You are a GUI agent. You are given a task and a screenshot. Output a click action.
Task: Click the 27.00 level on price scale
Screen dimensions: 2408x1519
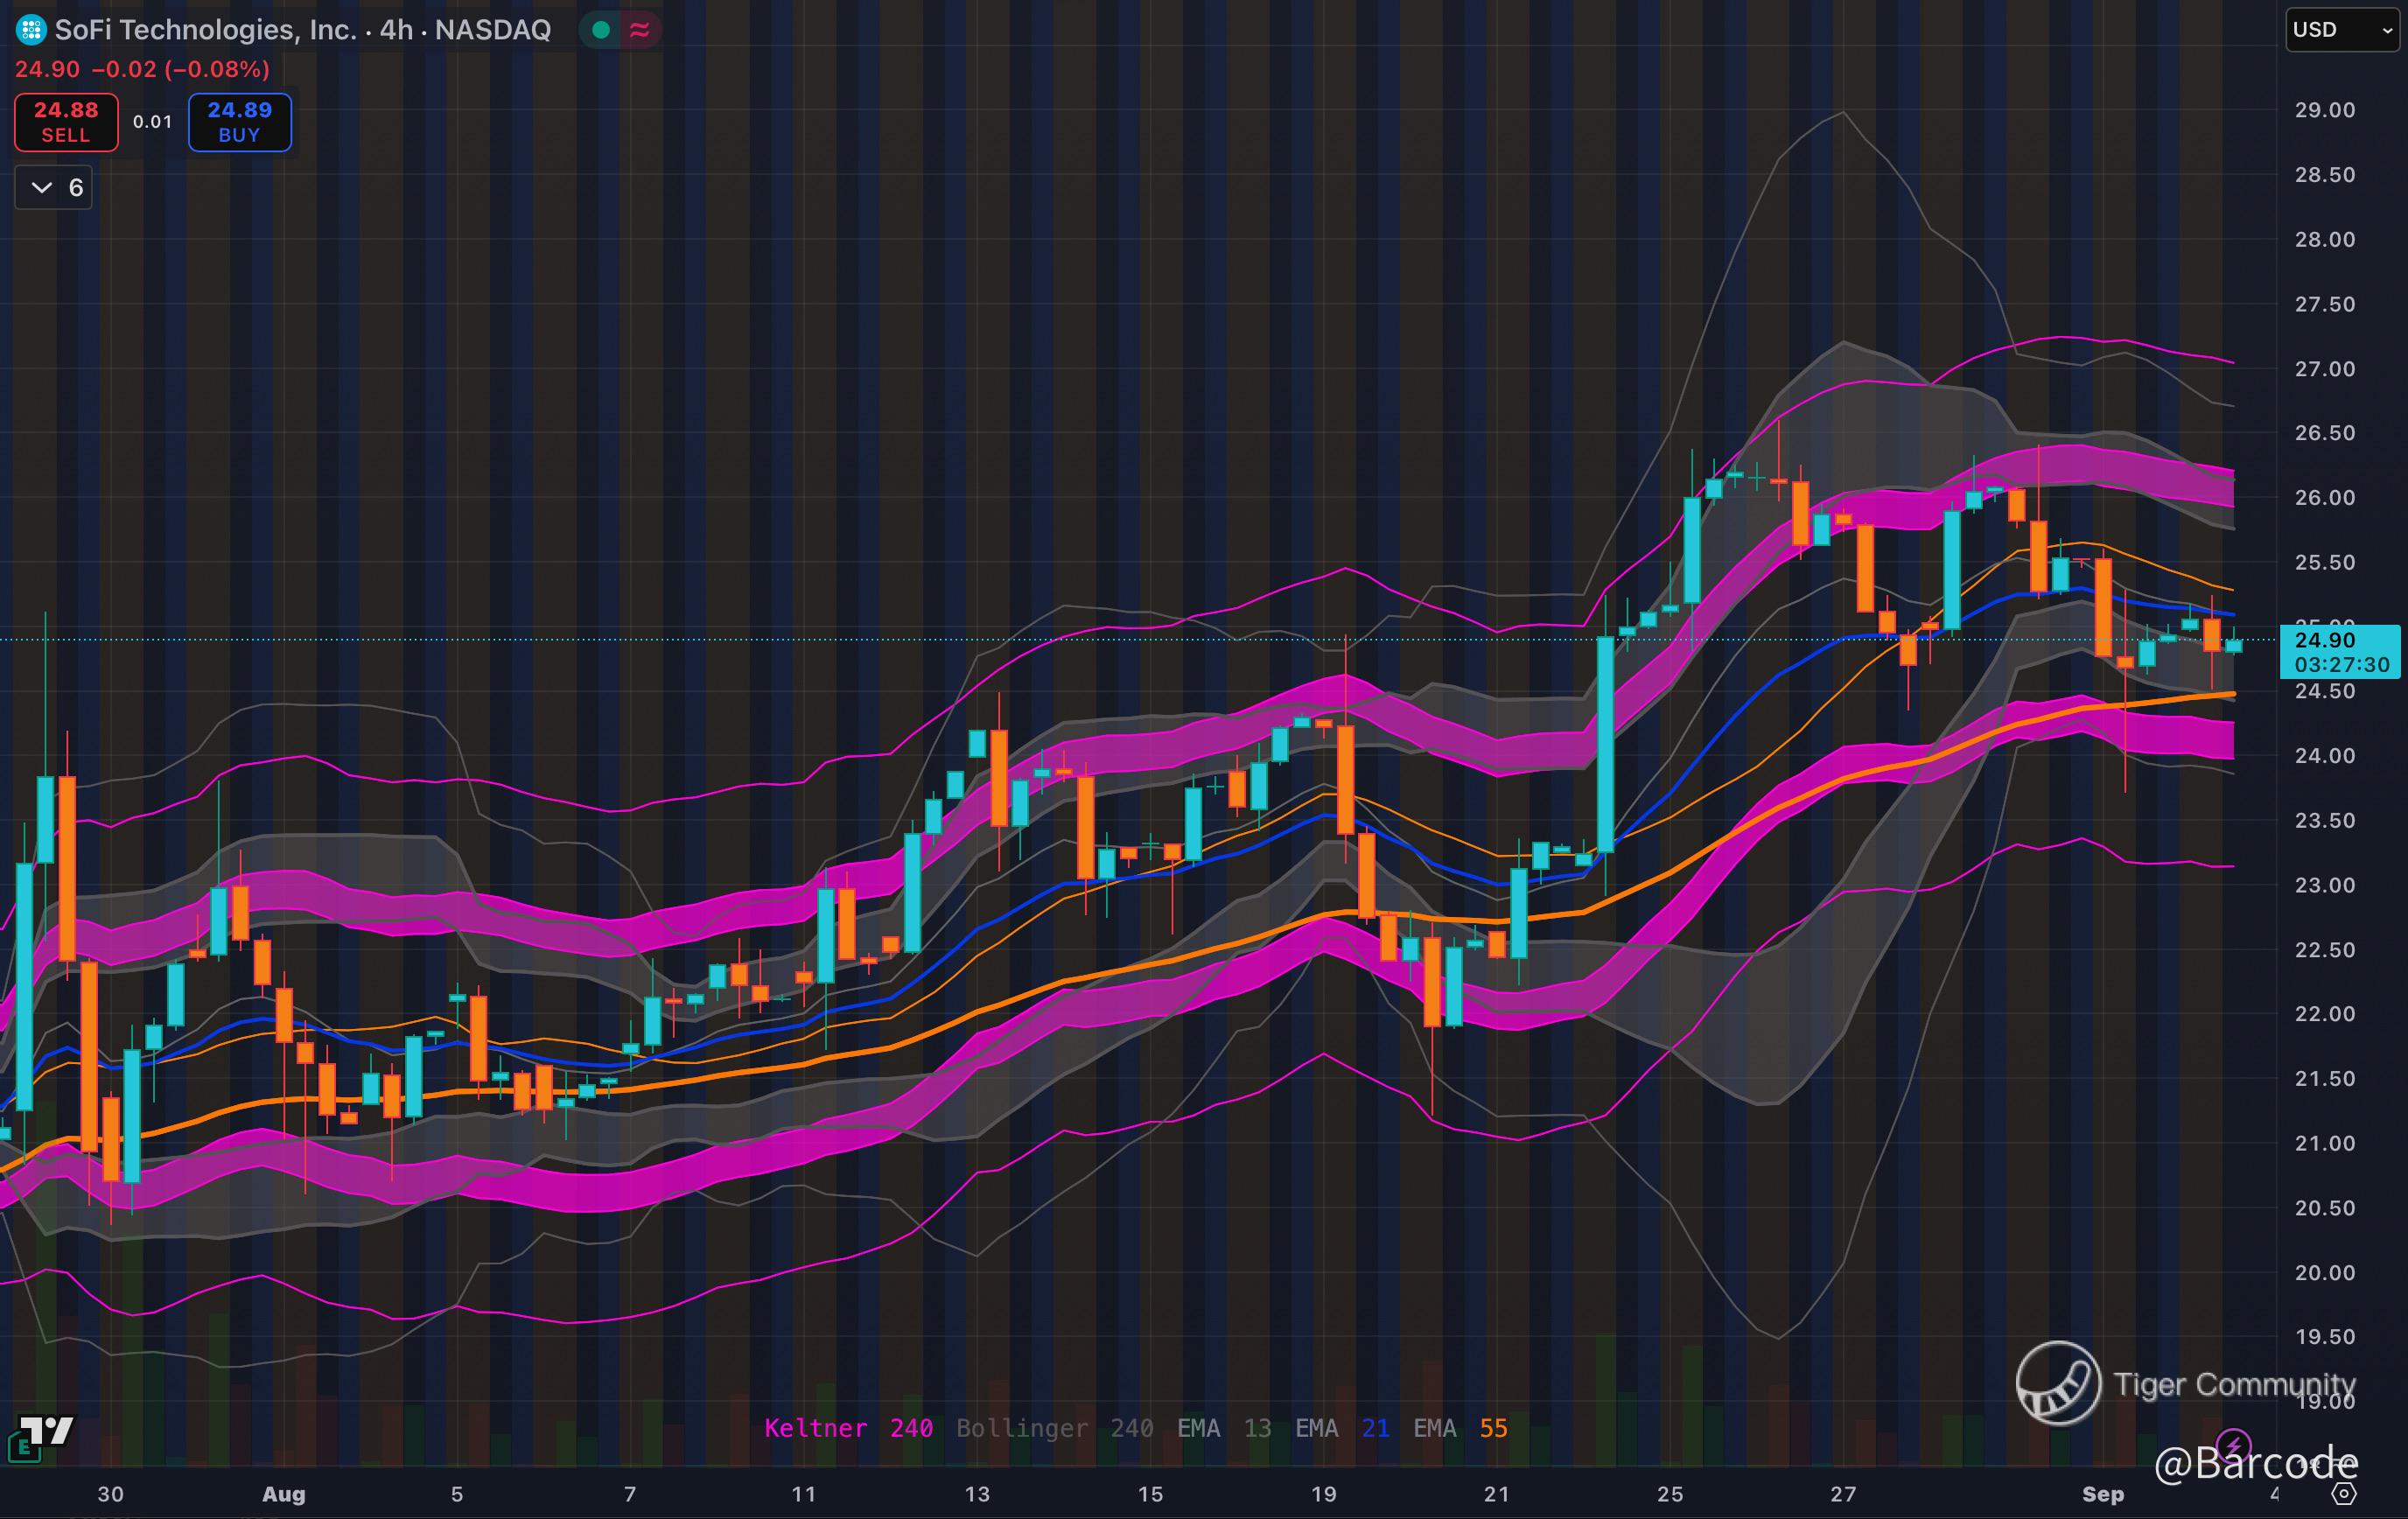[2324, 369]
